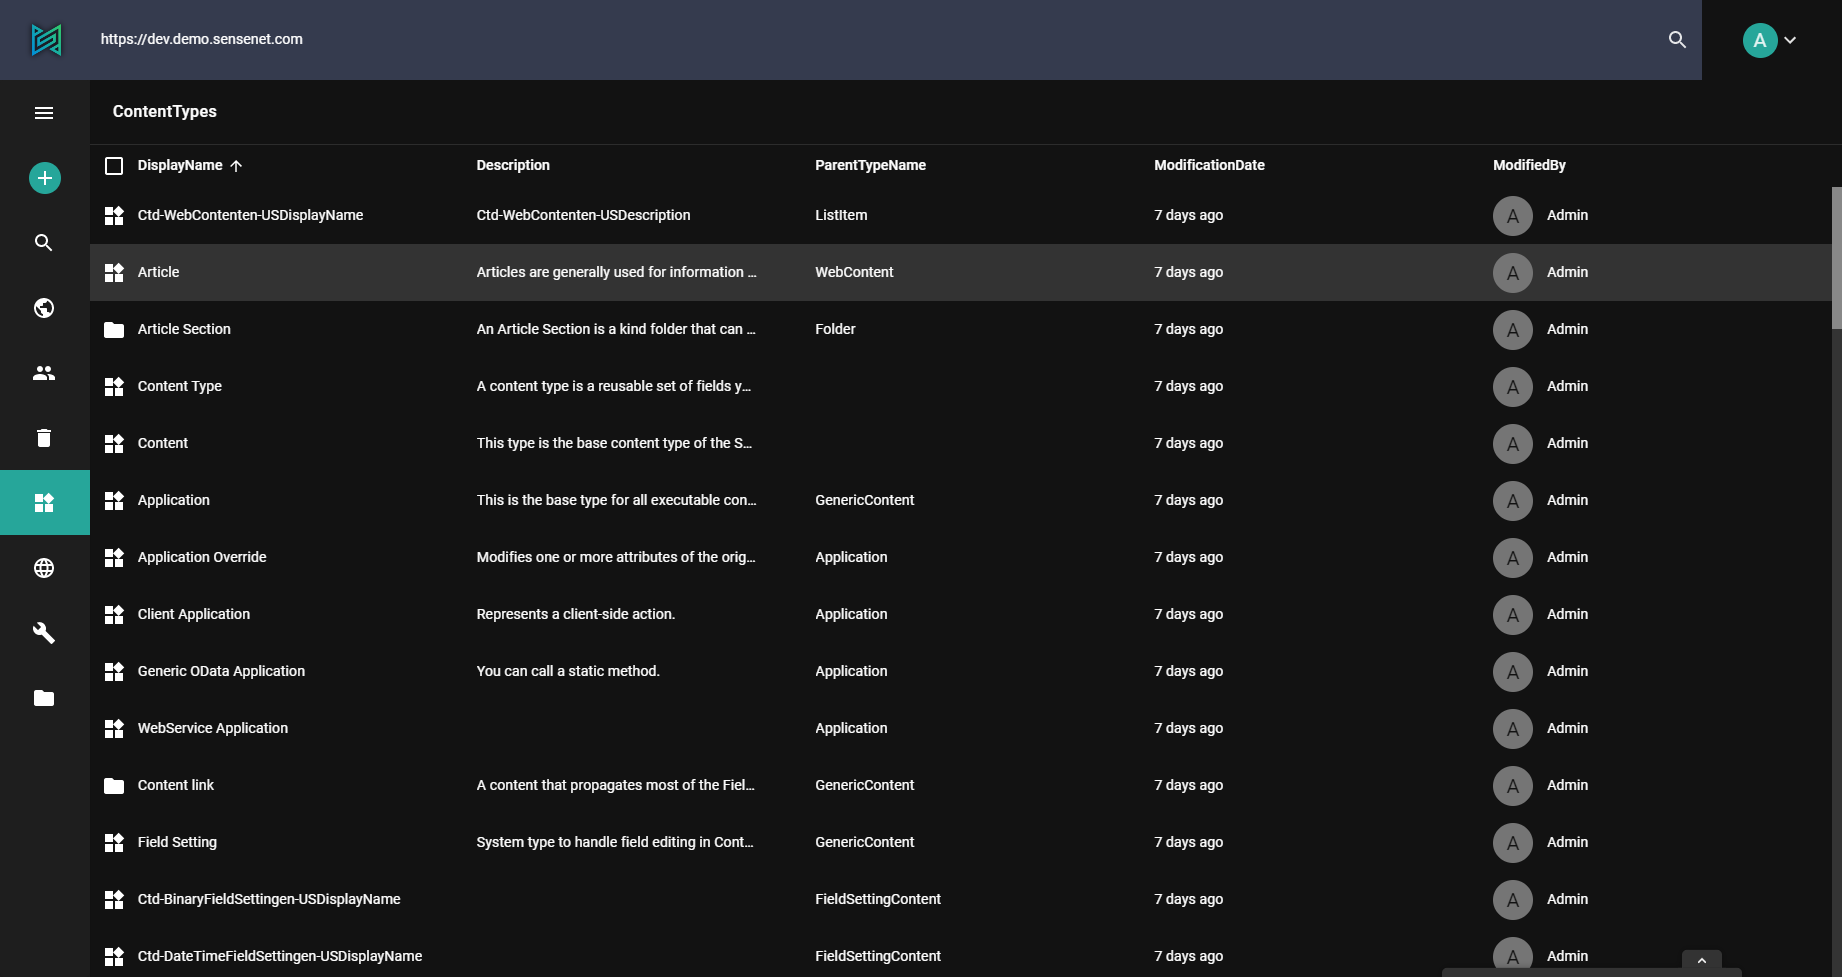Screen dimensions: 1842x977
Task: Click the ListItem parent type cell
Action: [841, 215]
